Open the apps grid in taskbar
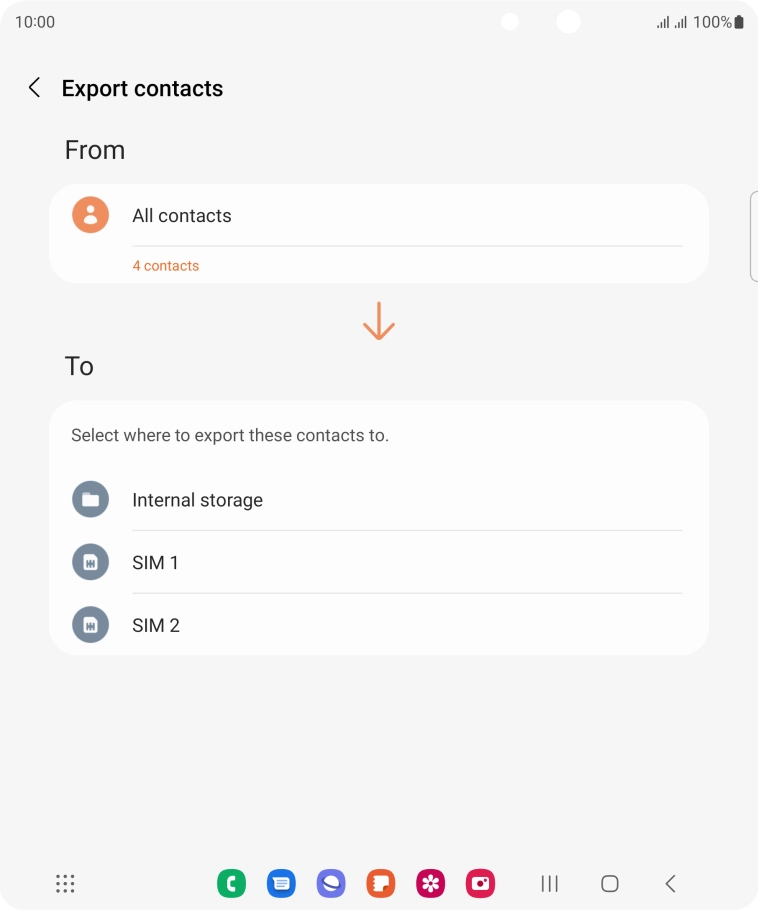Image resolution: width=758 pixels, height=910 pixels. coord(65,883)
